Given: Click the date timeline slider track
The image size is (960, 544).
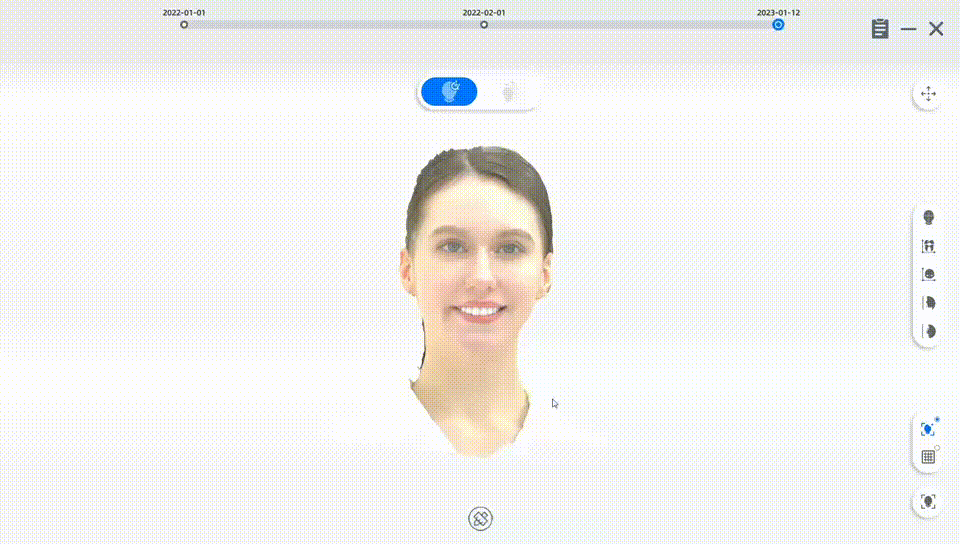Looking at the screenshot, I should click(x=481, y=25).
